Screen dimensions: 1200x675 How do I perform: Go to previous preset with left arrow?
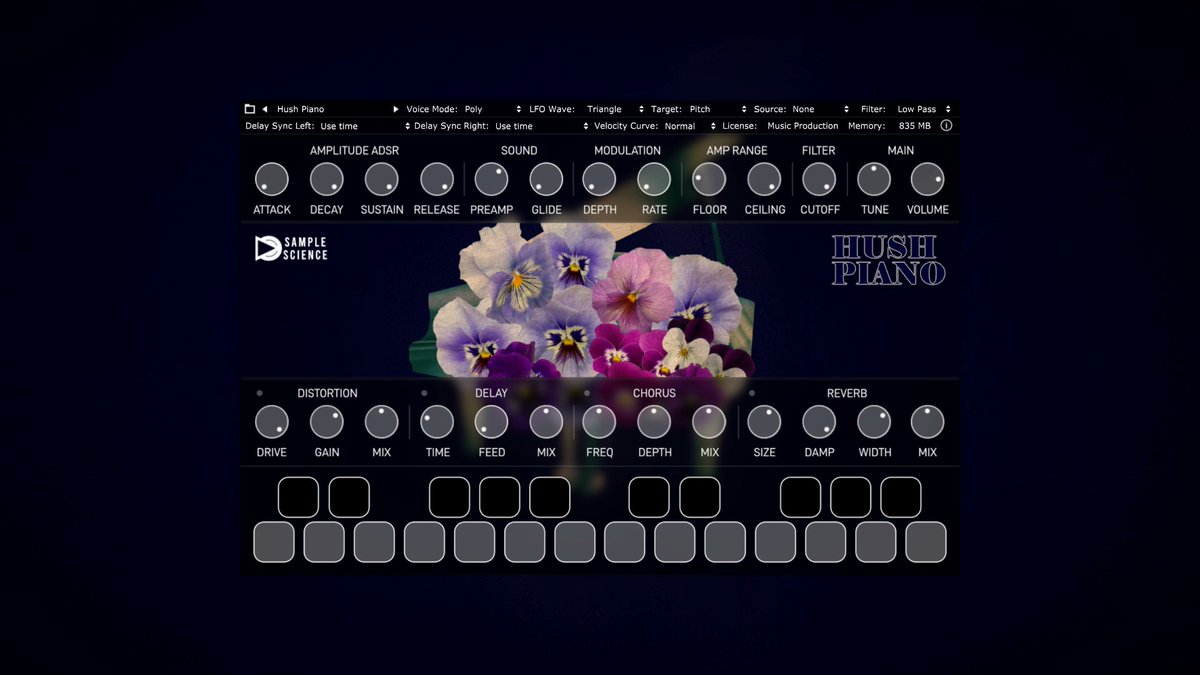pyautogui.click(x=265, y=109)
